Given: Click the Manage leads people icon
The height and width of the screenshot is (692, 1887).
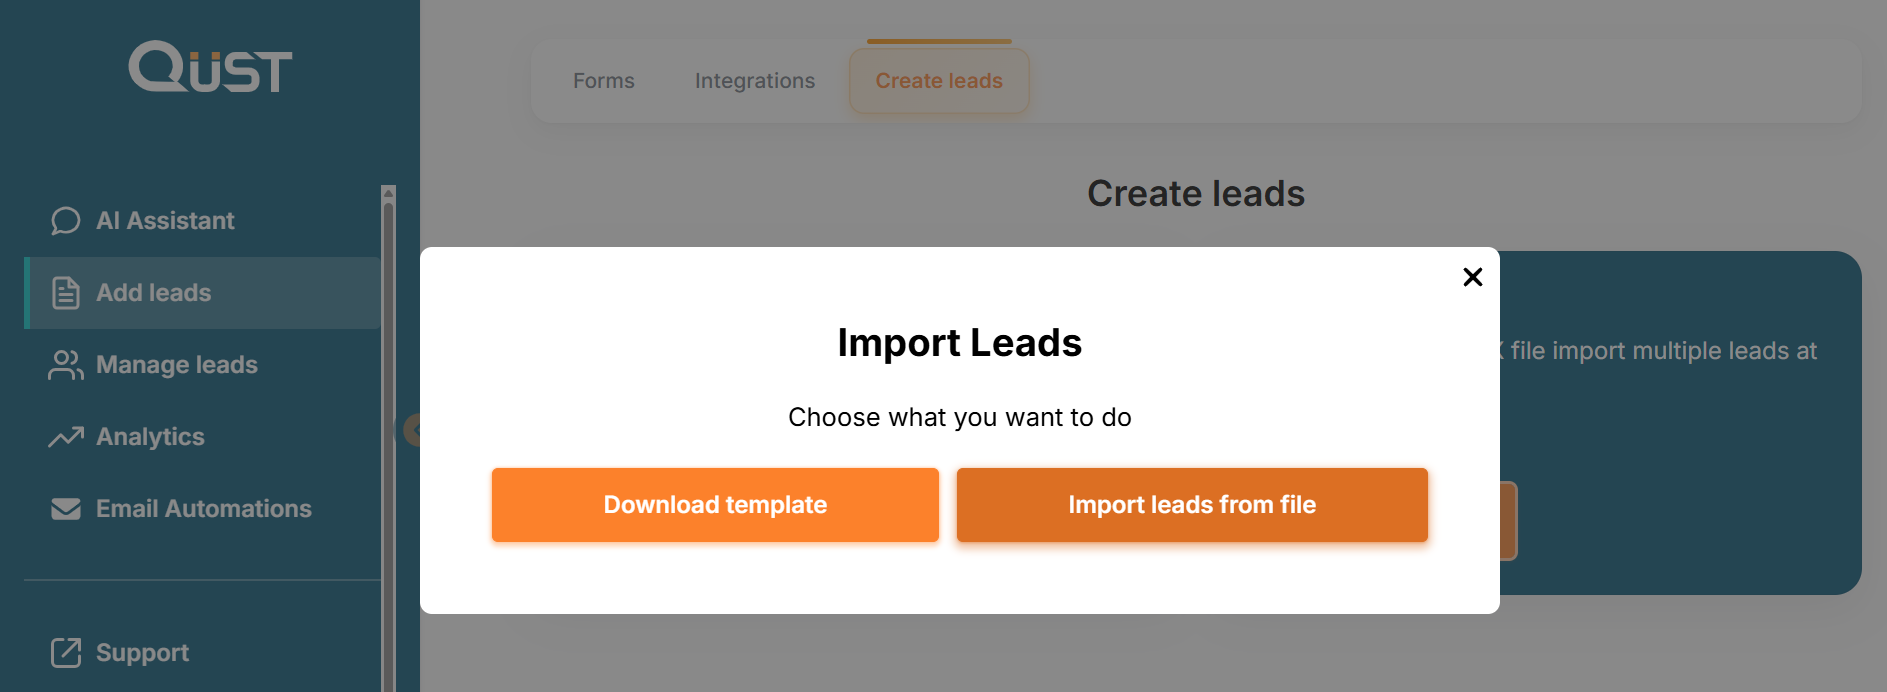Looking at the screenshot, I should click(66, 365).
